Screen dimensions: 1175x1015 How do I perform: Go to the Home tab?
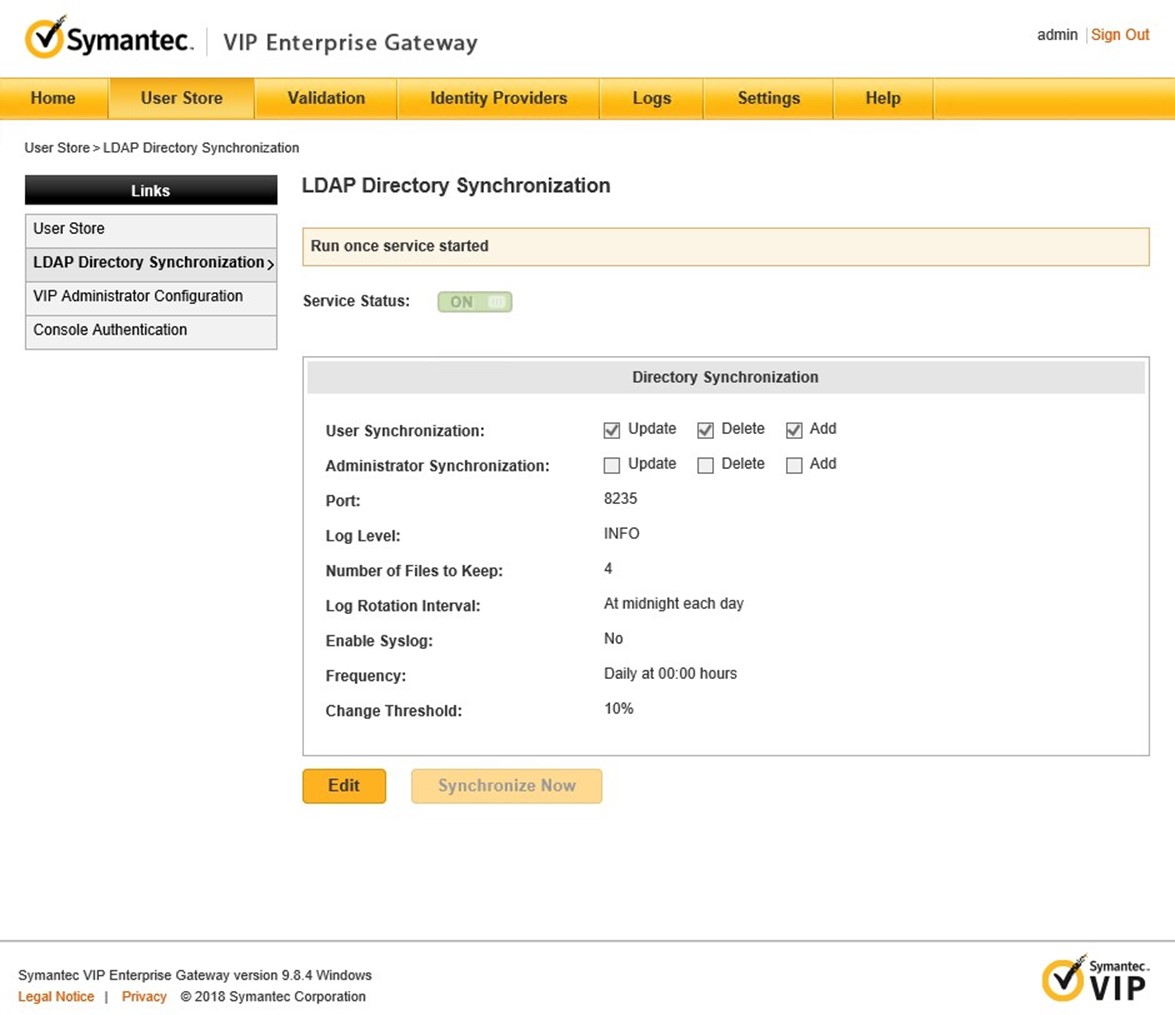pyautogui.click(x=53, y=98)
